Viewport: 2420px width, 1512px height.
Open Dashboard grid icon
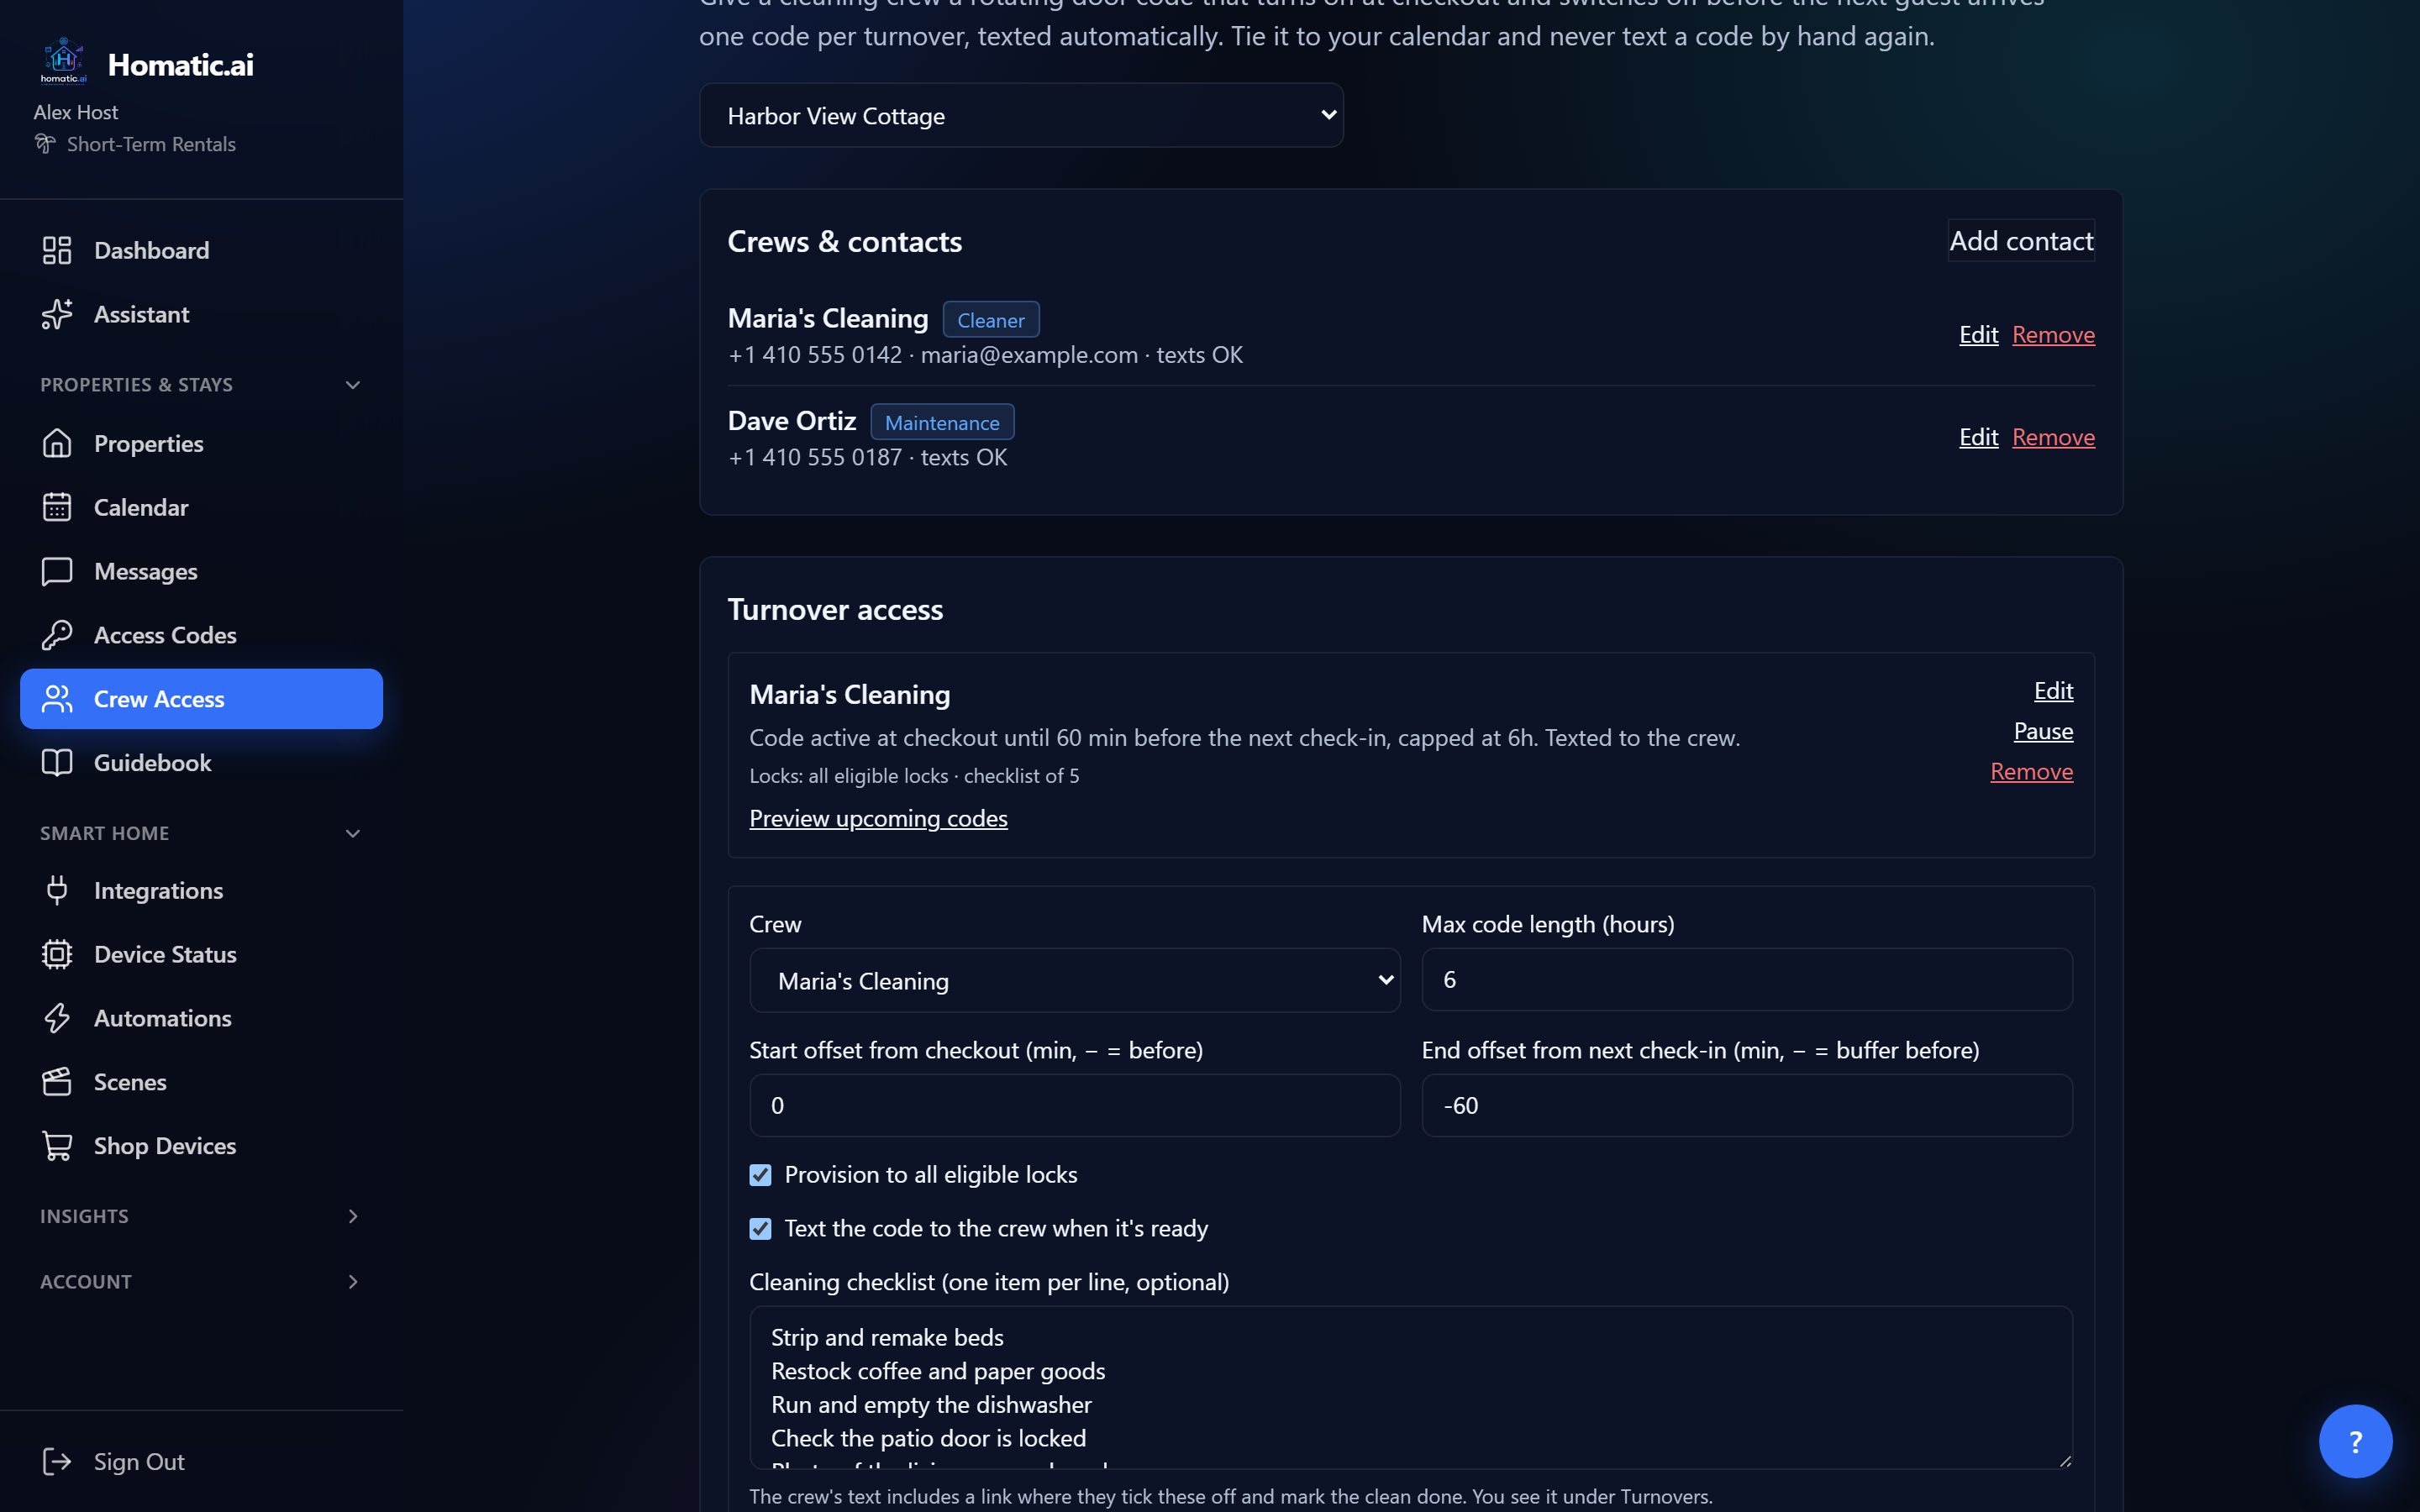(57, 250)
